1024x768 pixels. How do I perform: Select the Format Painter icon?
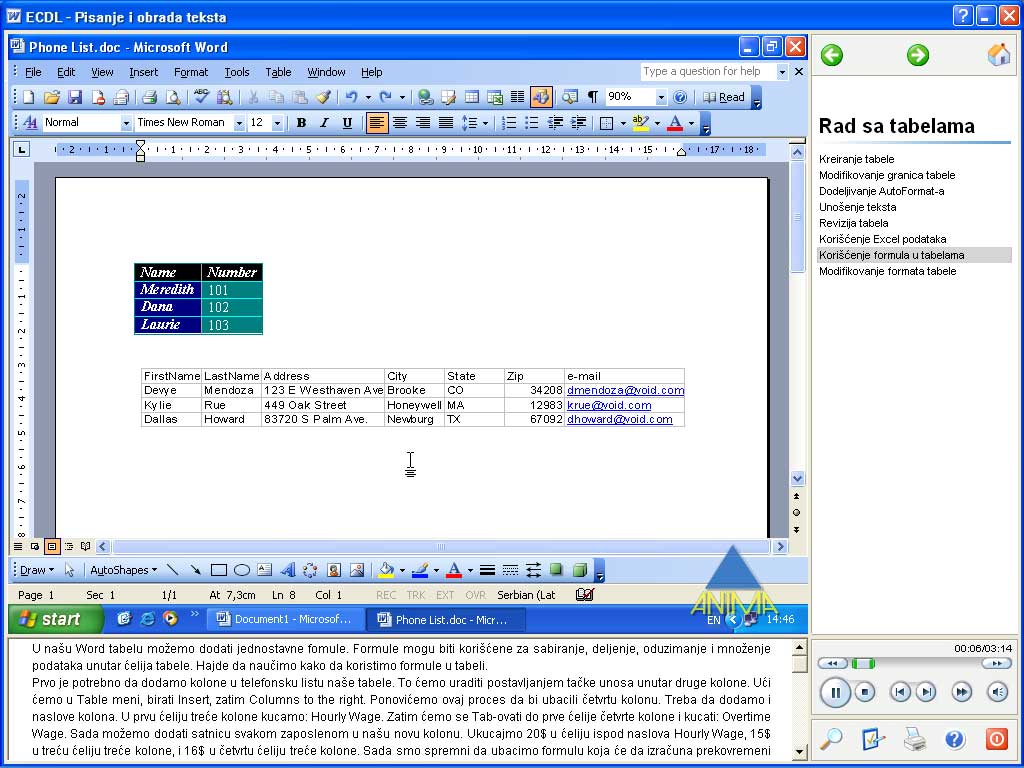[325, 97]
